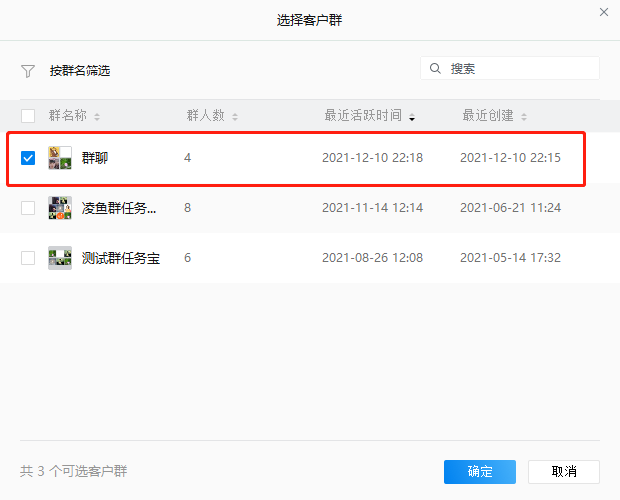Open 按群名筛选 filter option
Viewport: 620px width, 500px height.
point(80,71)
